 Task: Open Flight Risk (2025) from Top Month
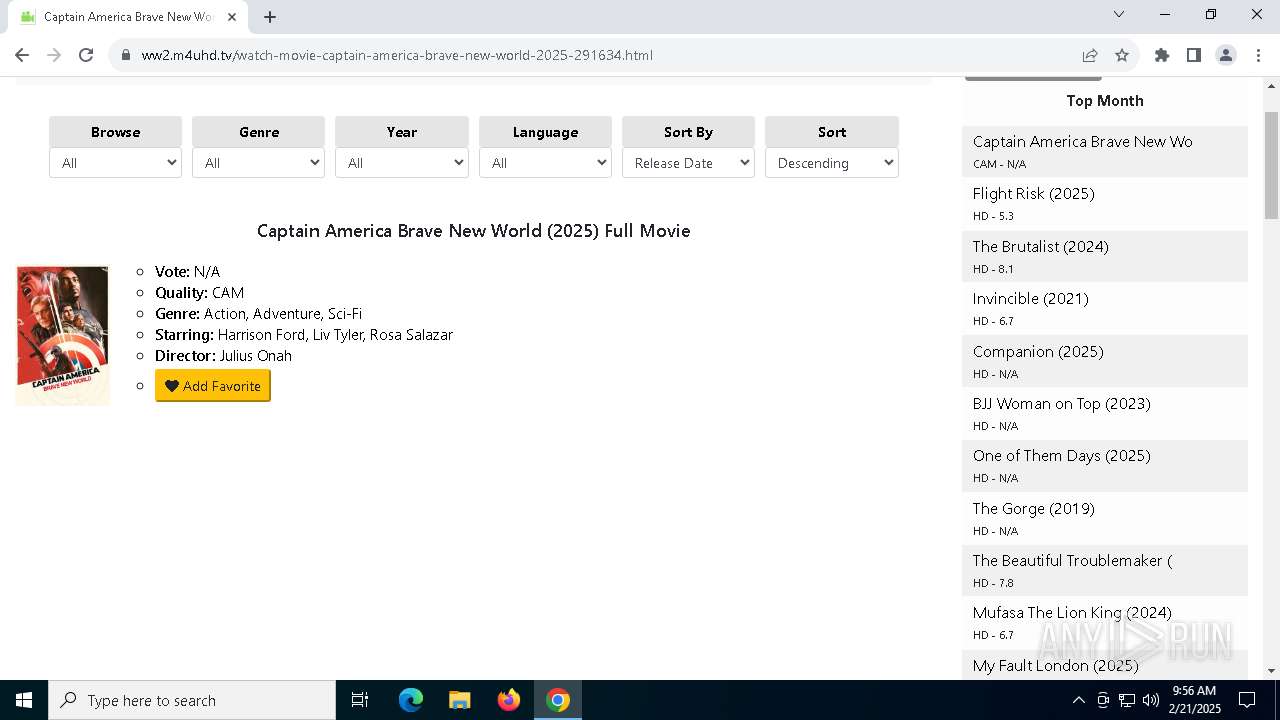click(x=1105, y=203)
